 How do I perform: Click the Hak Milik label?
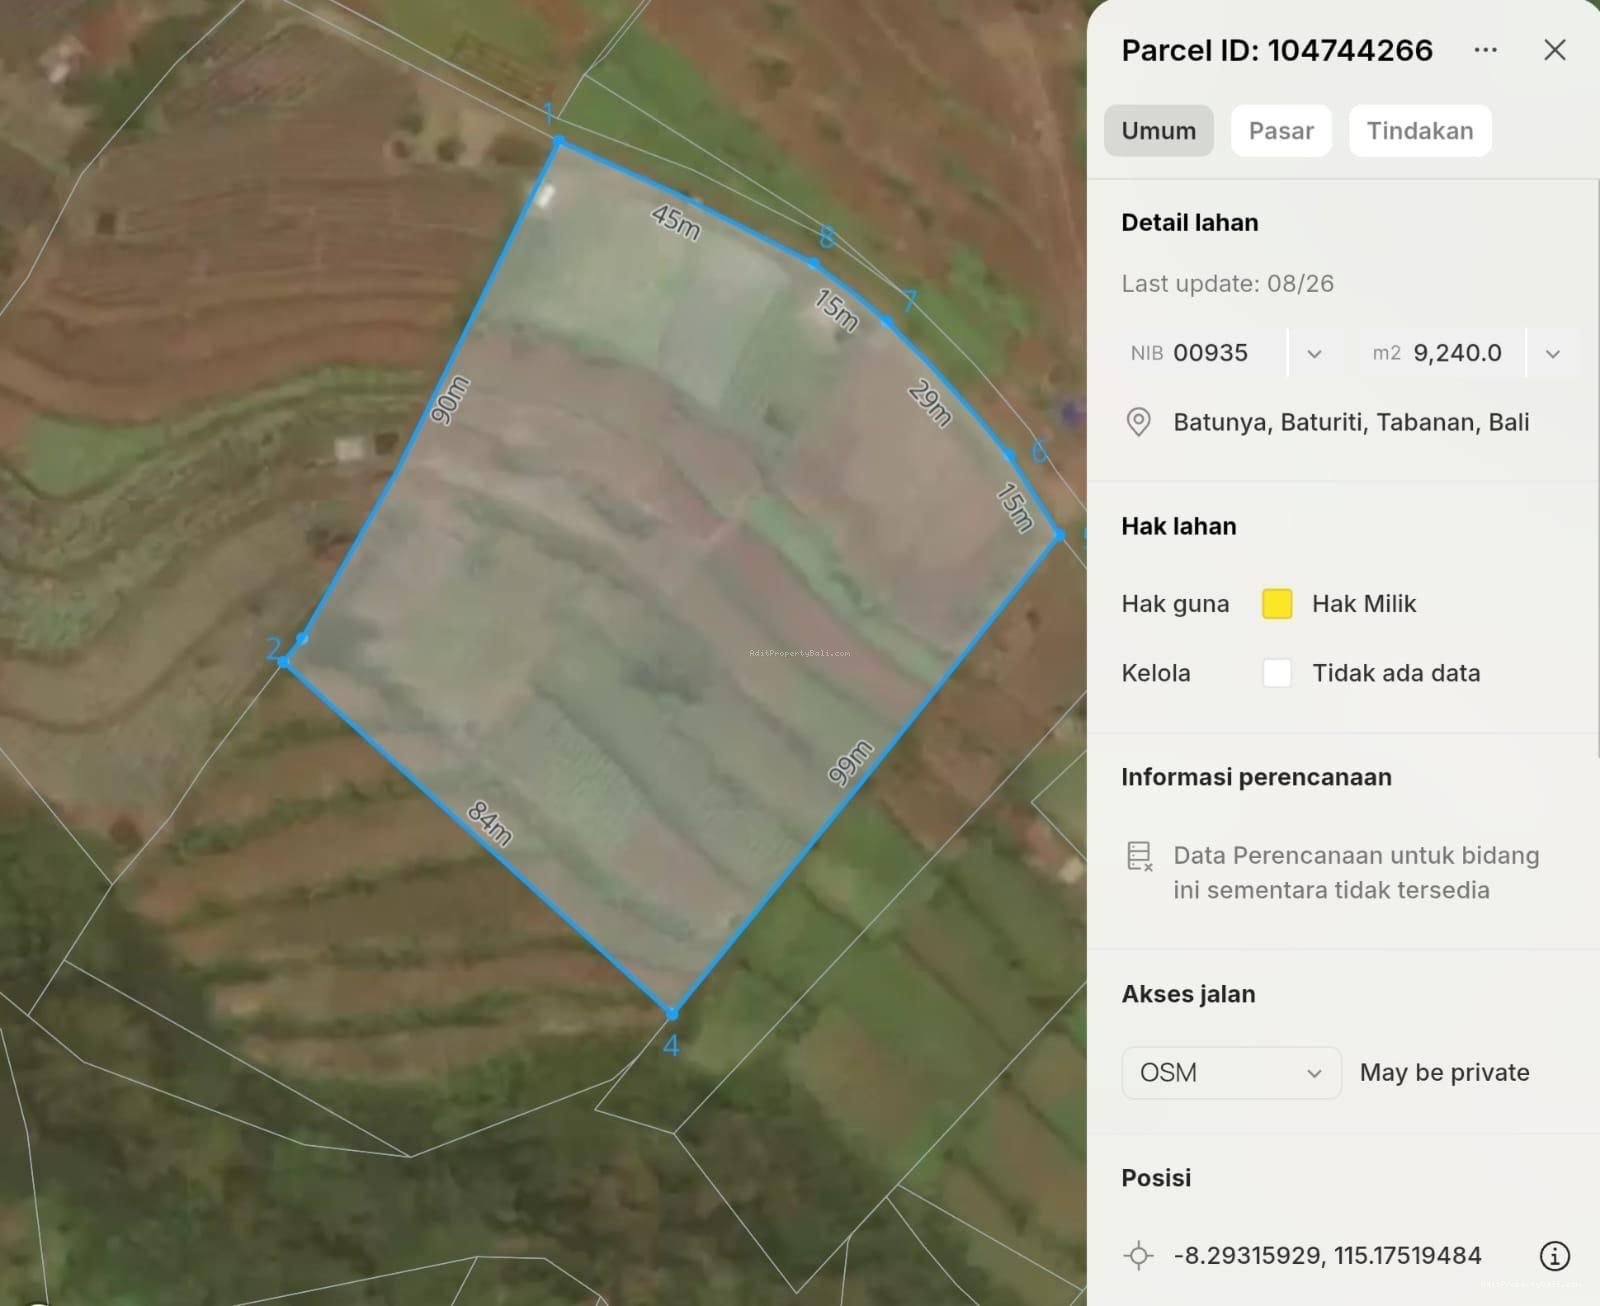point(1364,604)
